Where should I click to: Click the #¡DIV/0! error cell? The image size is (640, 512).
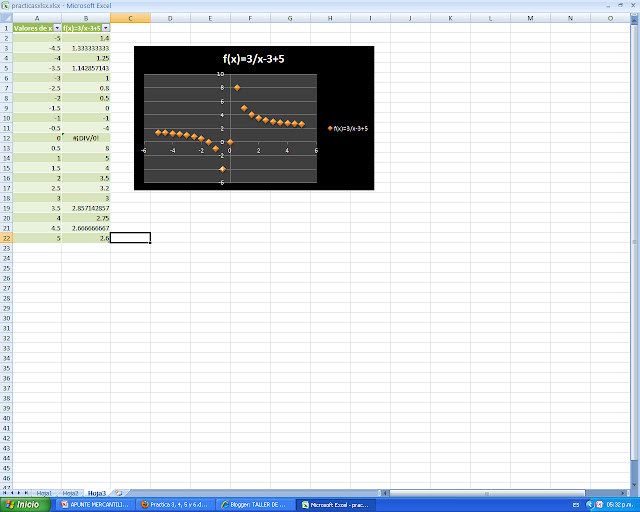point(86,138)
